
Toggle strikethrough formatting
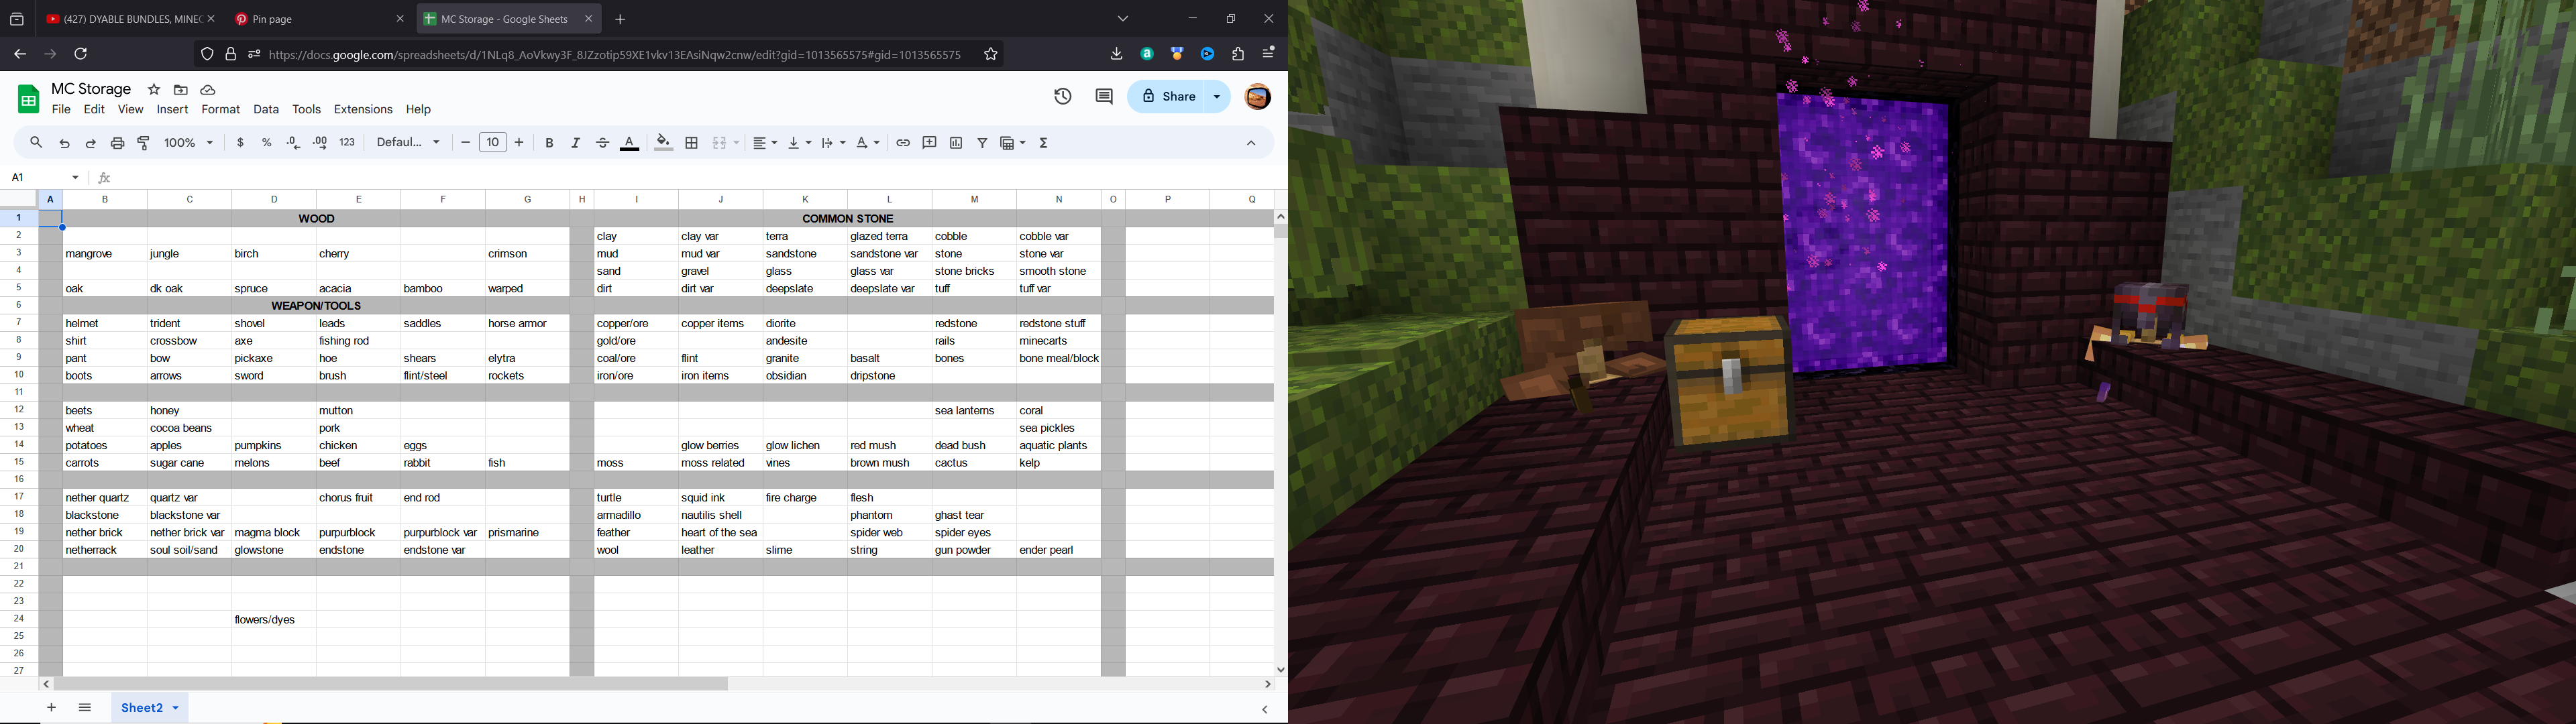pos(603,144)
